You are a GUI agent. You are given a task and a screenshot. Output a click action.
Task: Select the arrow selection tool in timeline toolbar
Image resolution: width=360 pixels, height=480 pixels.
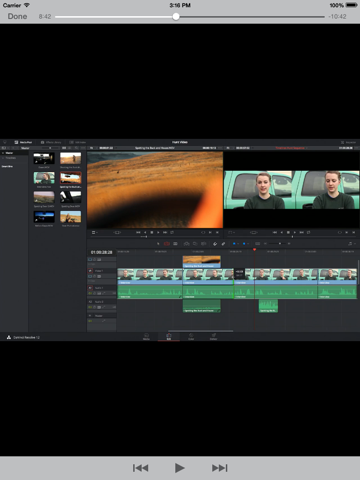point(158,244)
